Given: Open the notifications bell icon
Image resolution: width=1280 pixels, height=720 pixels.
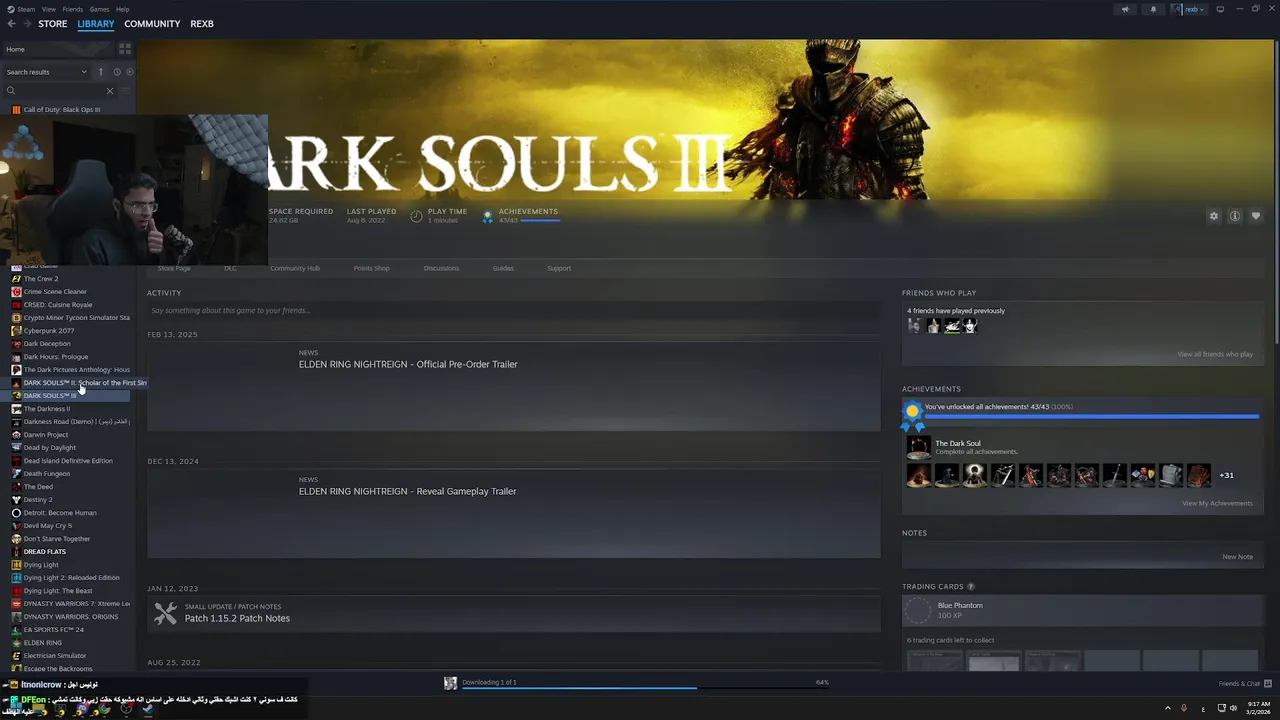Looking at the screenshot, I should [1153, 9].
